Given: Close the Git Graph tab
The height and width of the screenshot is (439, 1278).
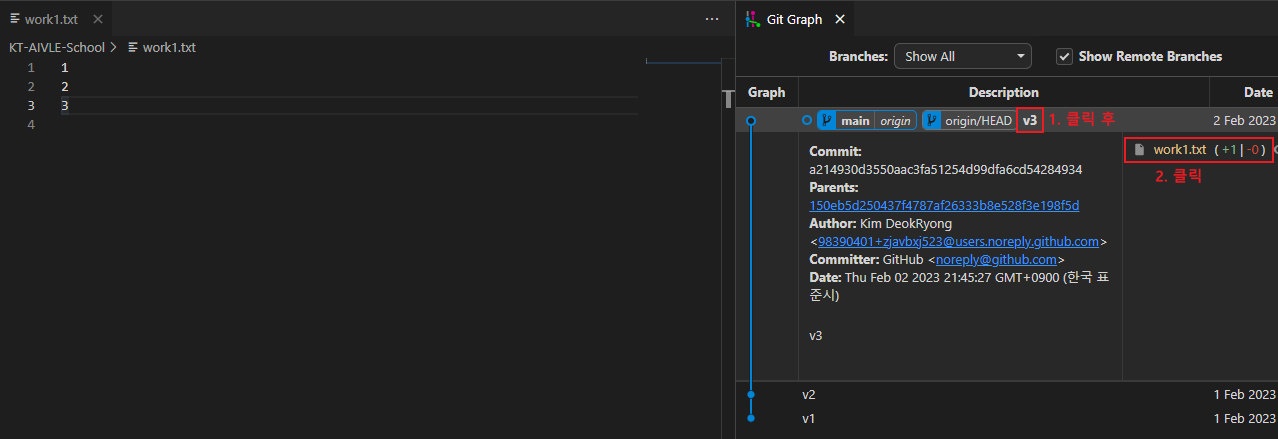Looking at the screenshot, I should [x=840, y=19].
